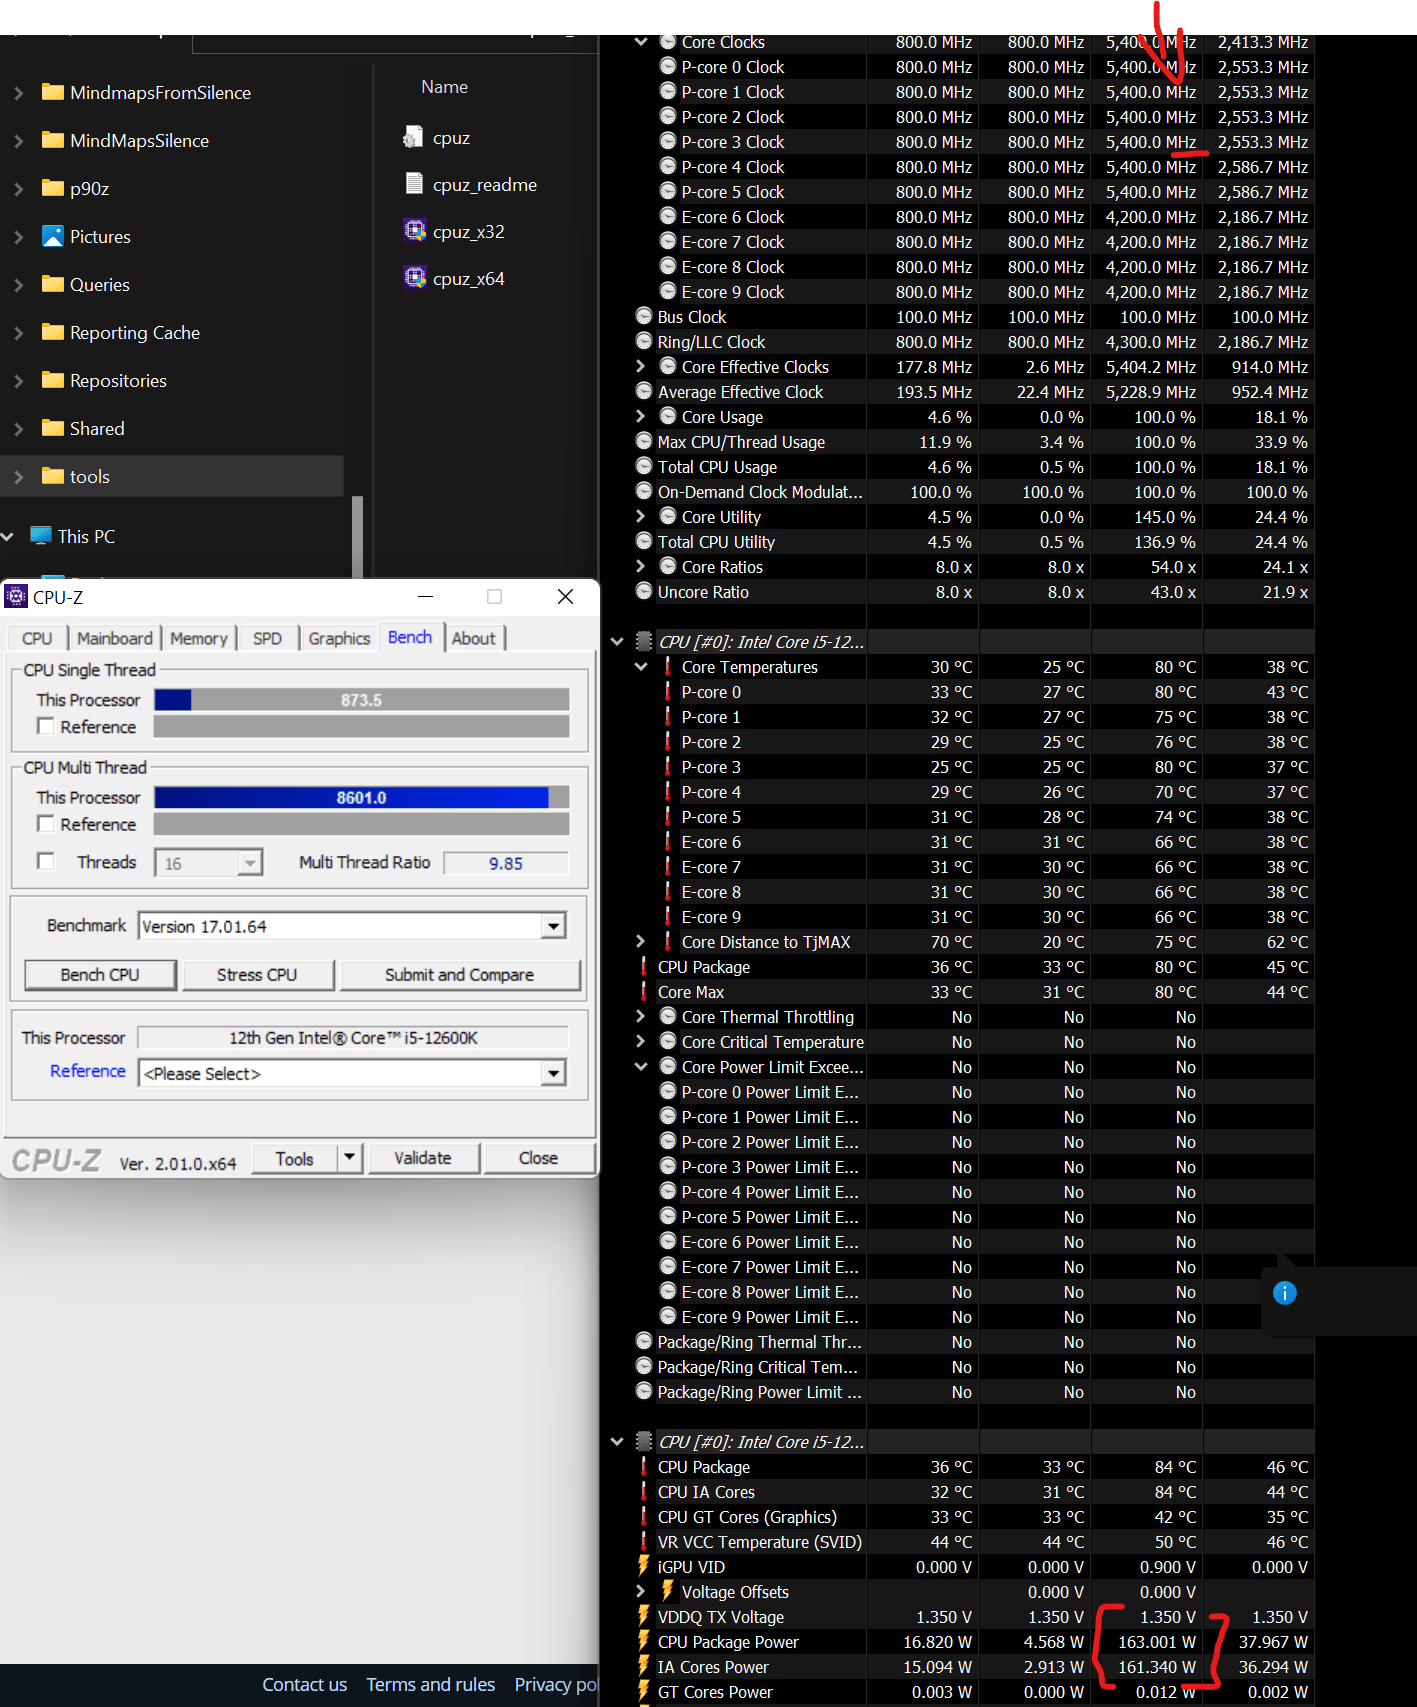Open the Benchmark version dropdown

(x=553, y=926)
